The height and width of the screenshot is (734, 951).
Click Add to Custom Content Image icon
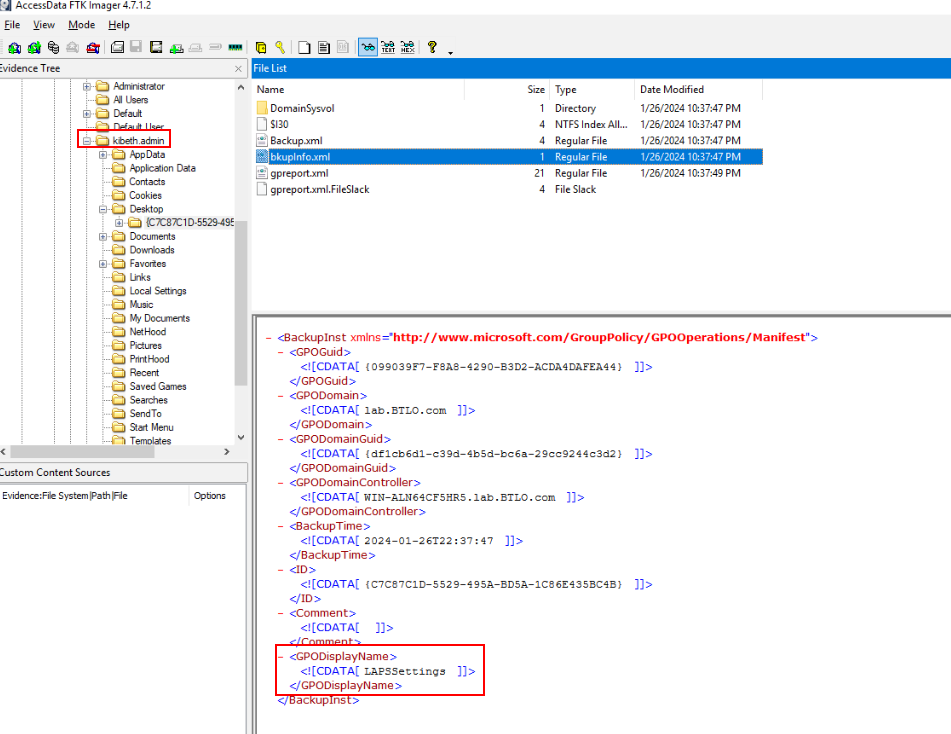(x=176, y=47)
